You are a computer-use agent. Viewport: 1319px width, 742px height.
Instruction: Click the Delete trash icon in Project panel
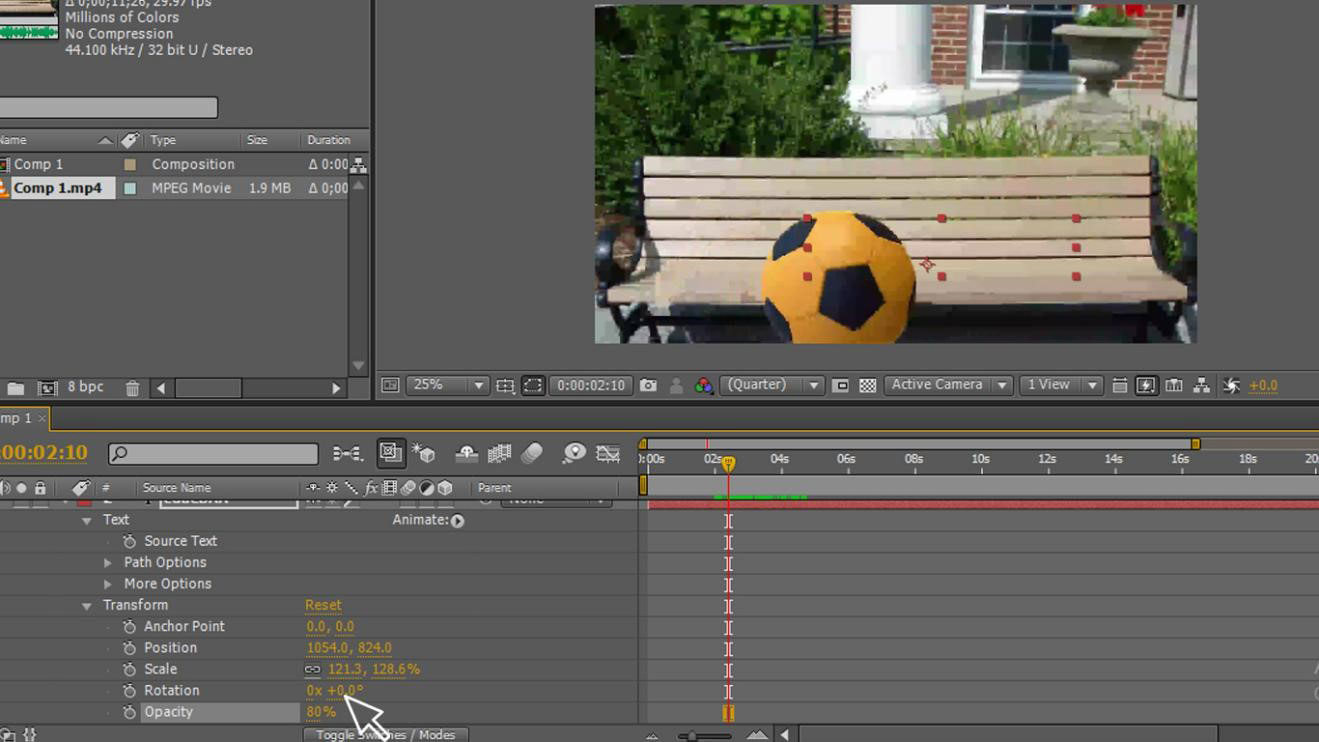click(132, 388)
